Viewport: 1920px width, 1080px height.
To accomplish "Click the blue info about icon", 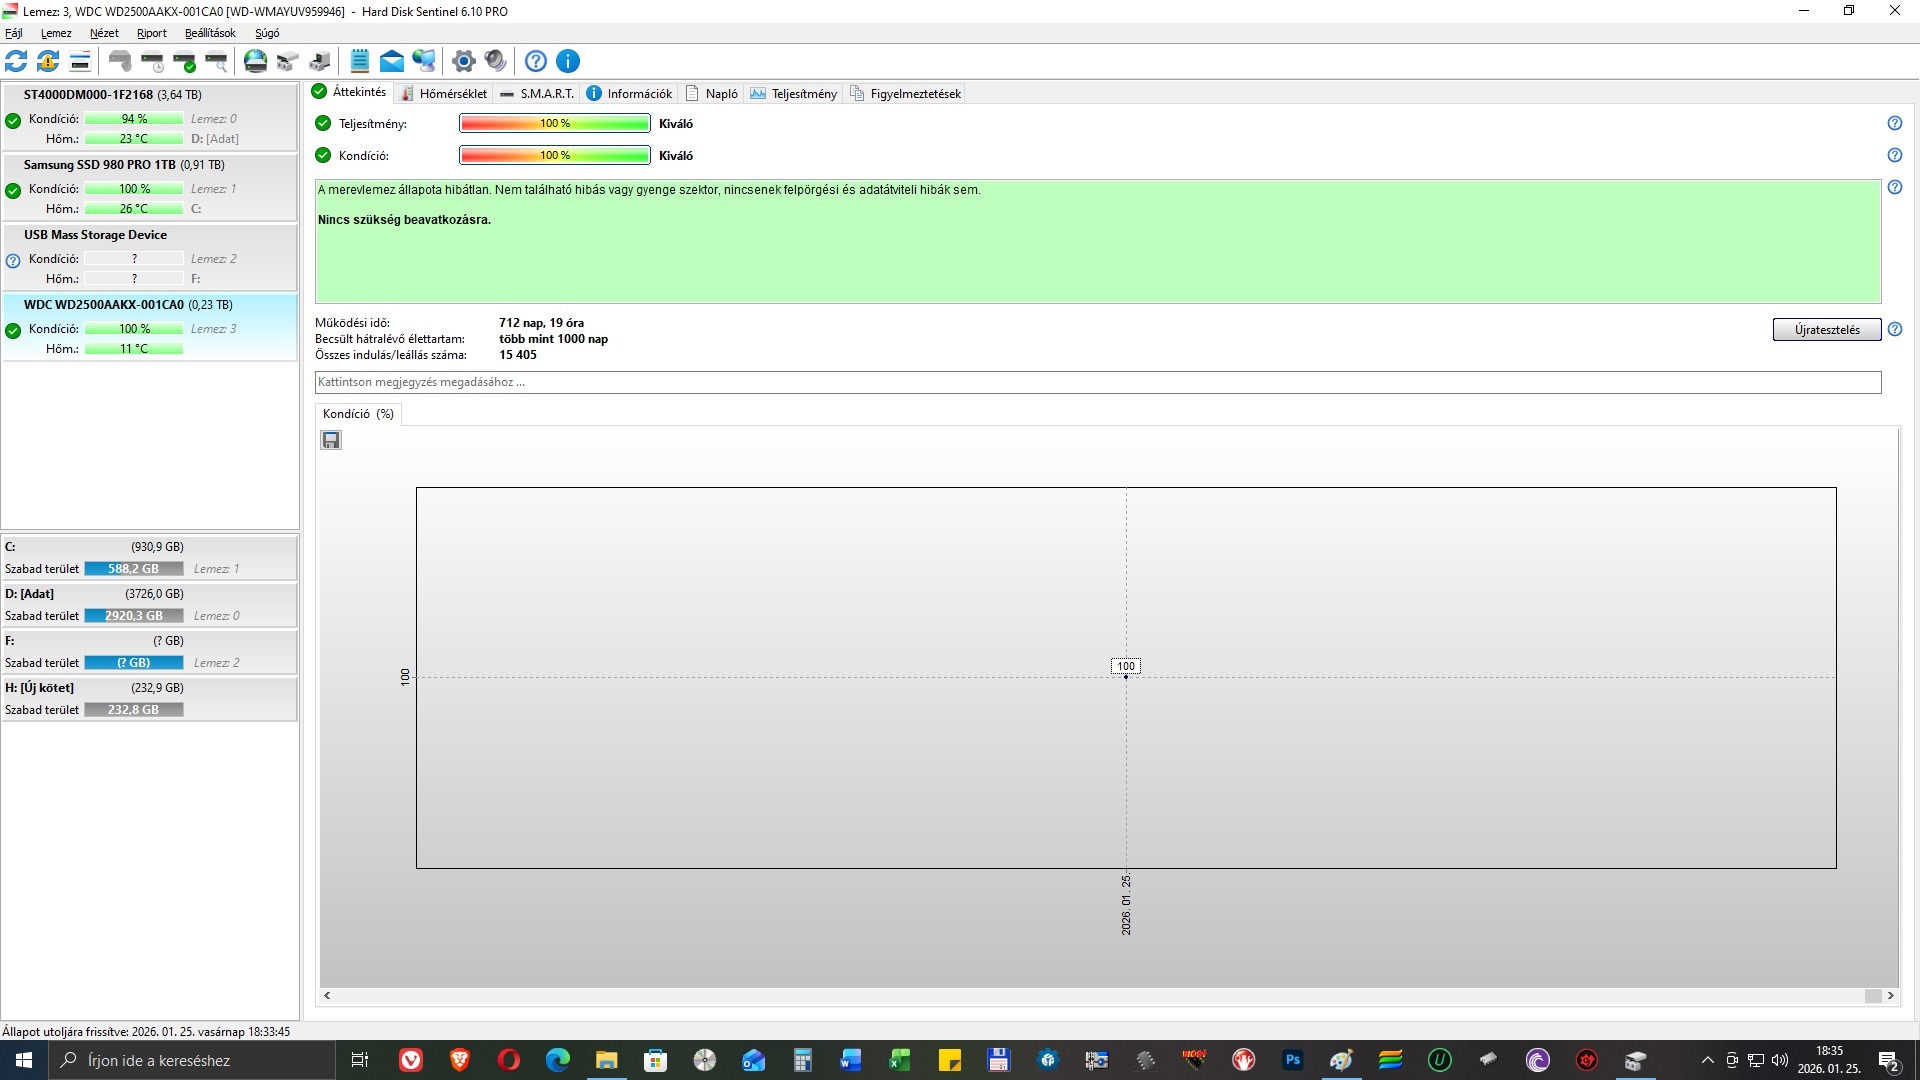I will [568, 61].
